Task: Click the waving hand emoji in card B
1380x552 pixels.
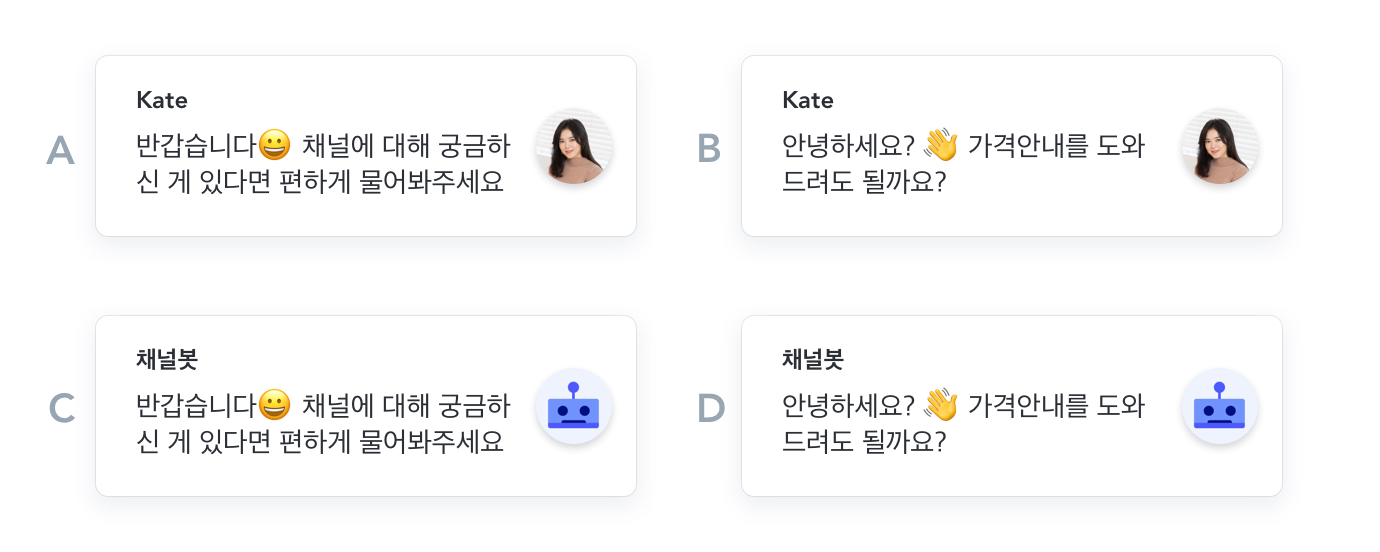Action: pos(940,146)
